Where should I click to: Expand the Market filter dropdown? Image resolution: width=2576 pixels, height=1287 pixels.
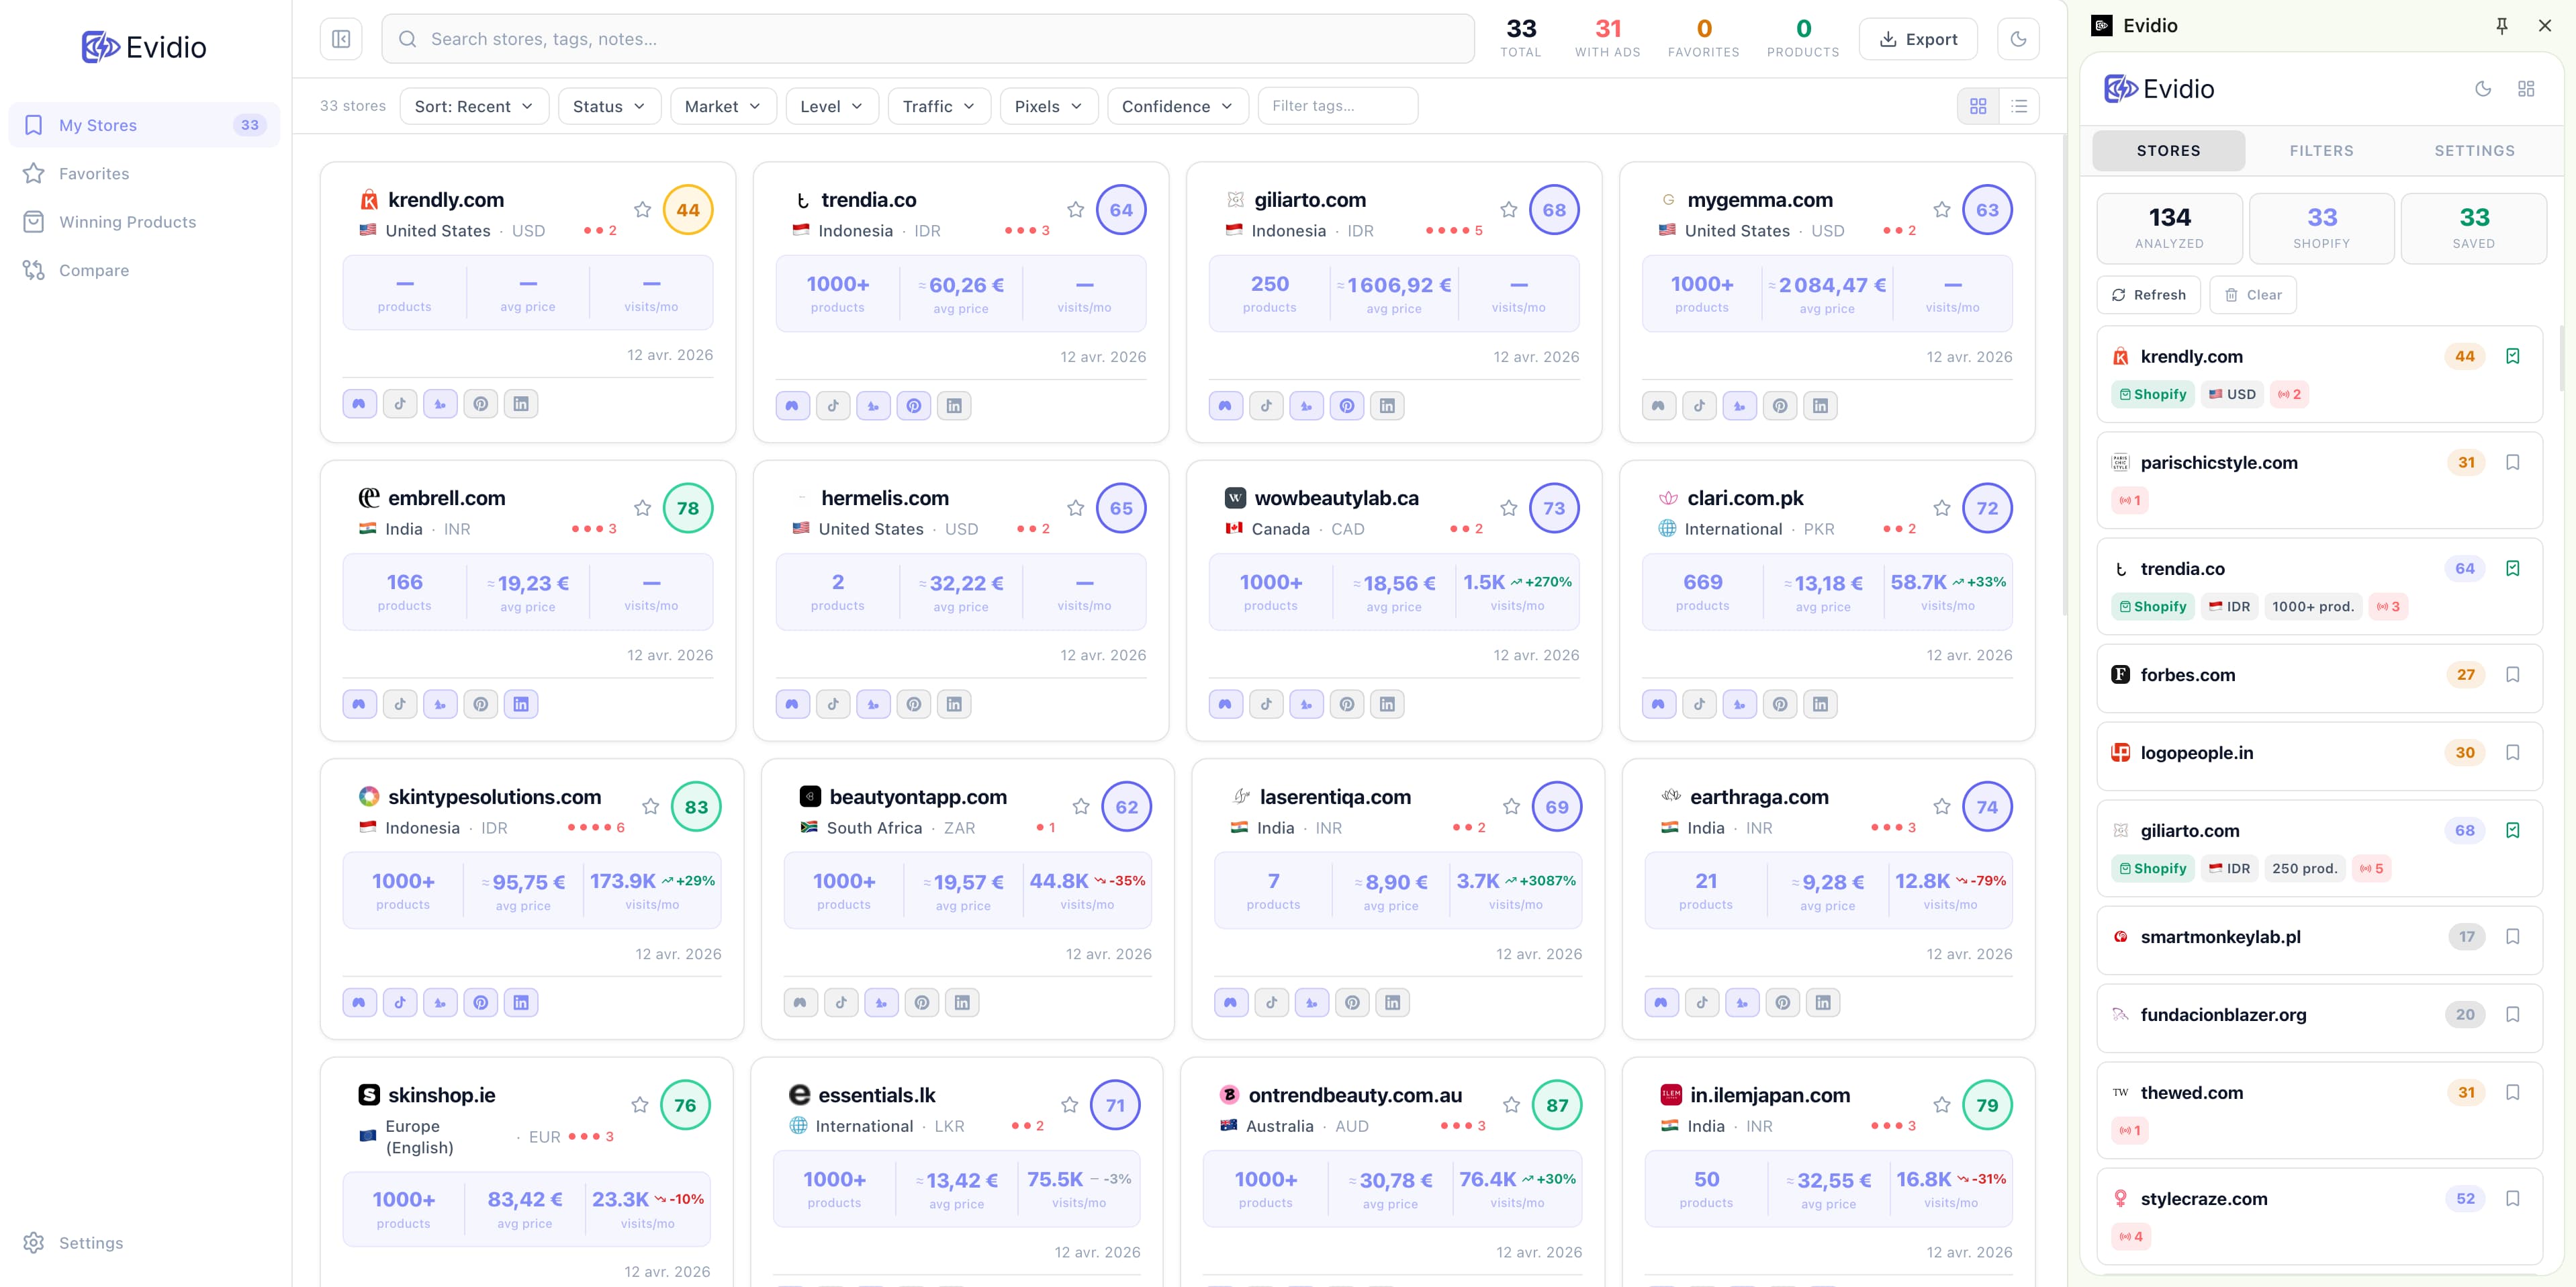coord(722,106)
